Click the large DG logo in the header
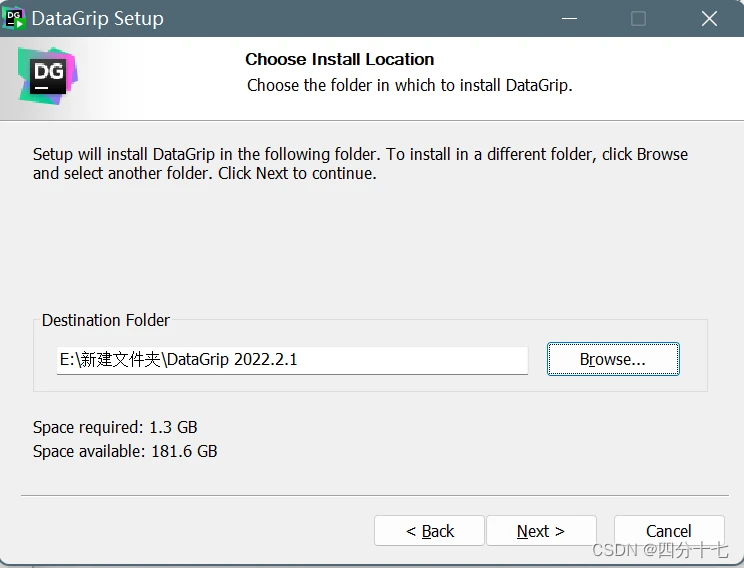 tap(48, 76)
